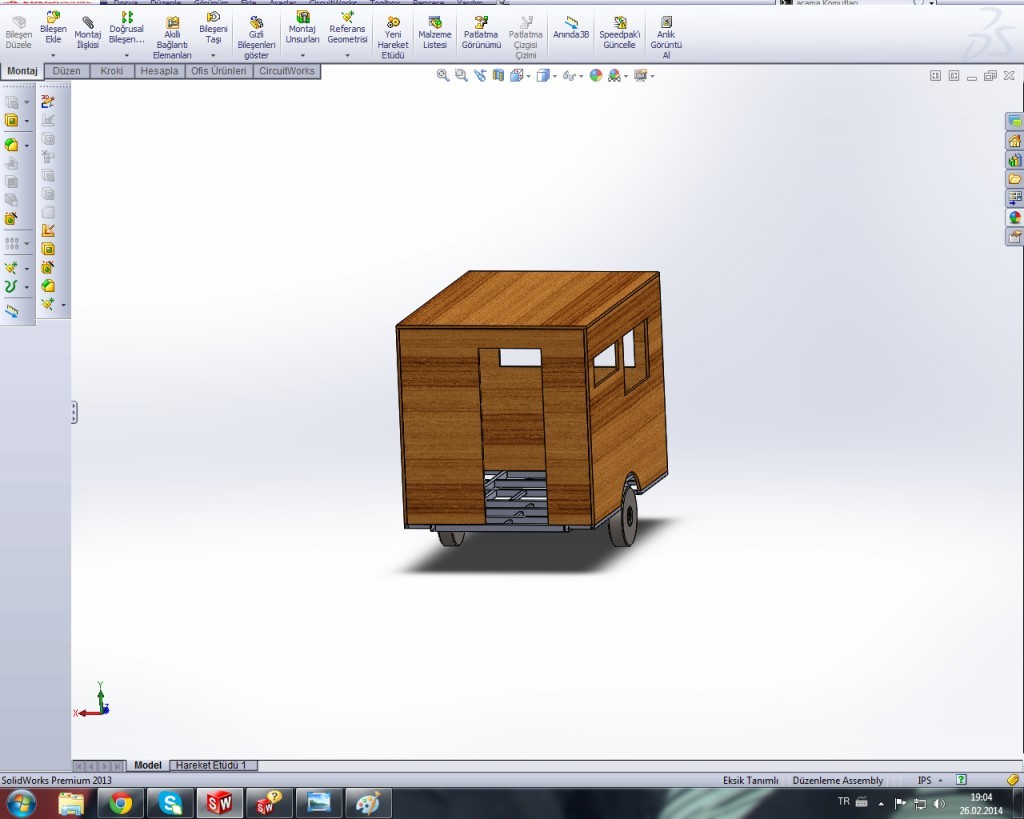This screenshot has height=819, width=1024.
Task: Click the Bileşen Ekle (Insert Component) icon
Action: point(53,19)
